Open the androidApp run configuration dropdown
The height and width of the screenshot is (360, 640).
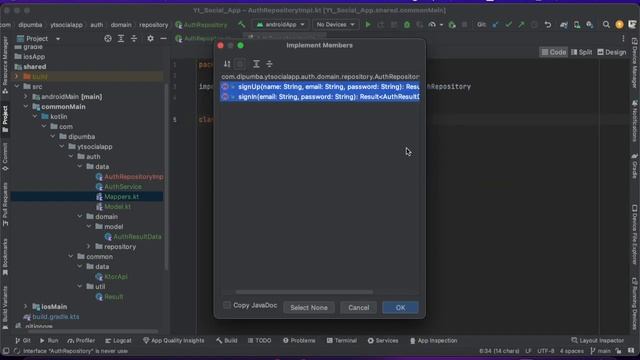tap(280, 24)
